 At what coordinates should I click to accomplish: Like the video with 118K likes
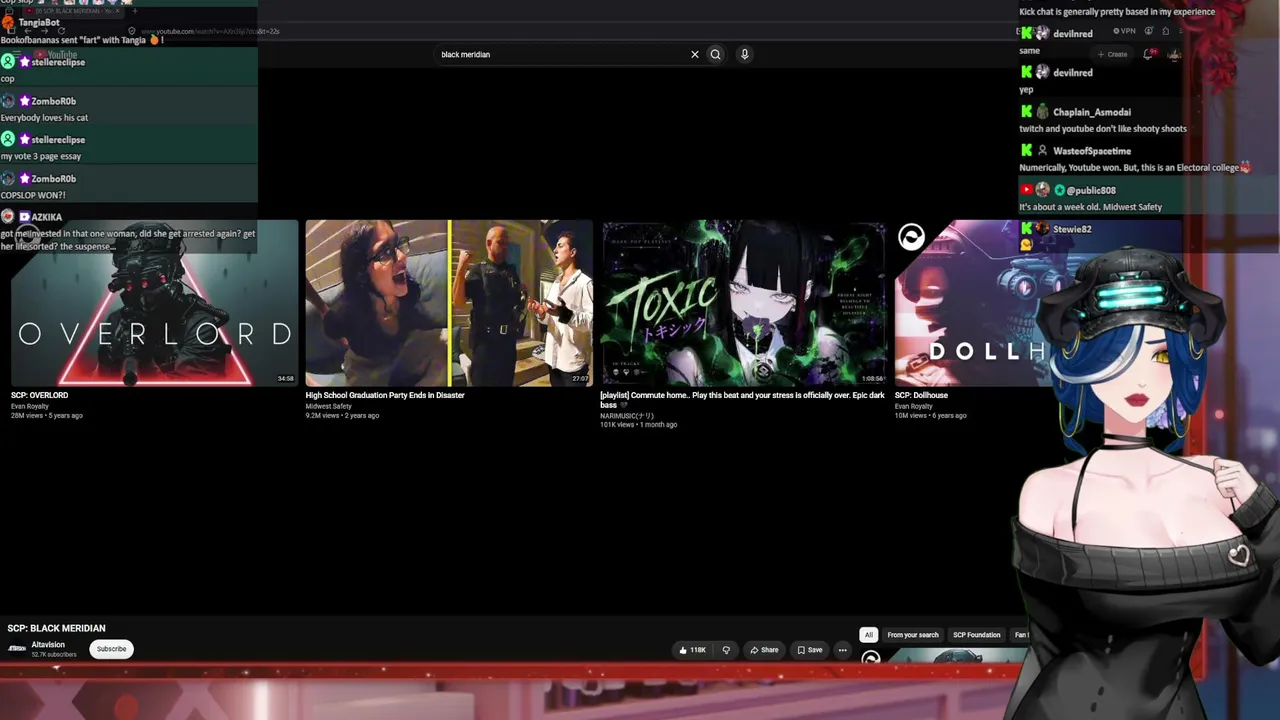(x=692, y=650)
